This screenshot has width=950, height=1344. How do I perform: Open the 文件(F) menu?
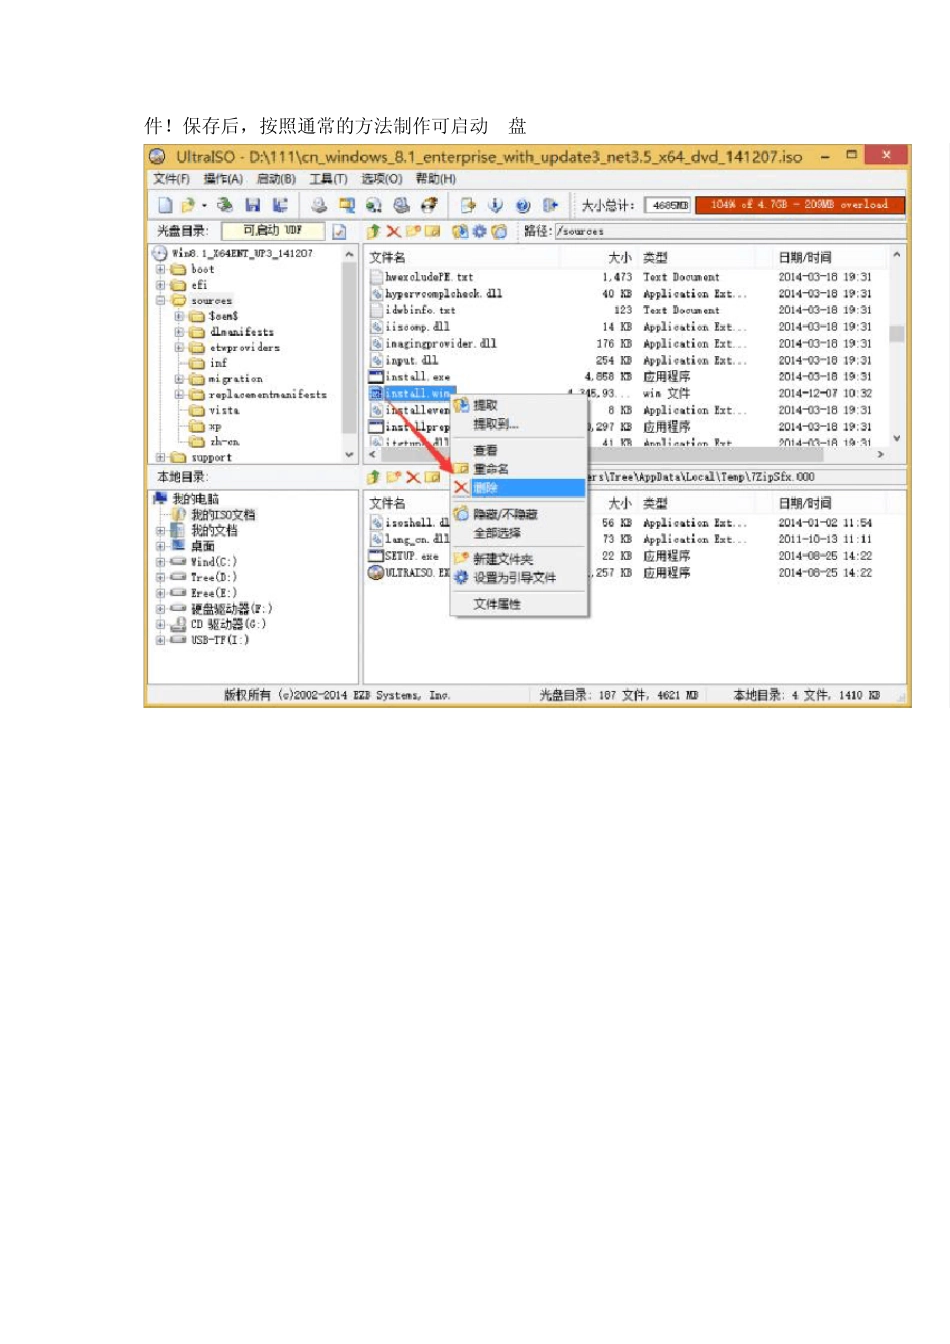pyautogui.click(x=171, y=179)
